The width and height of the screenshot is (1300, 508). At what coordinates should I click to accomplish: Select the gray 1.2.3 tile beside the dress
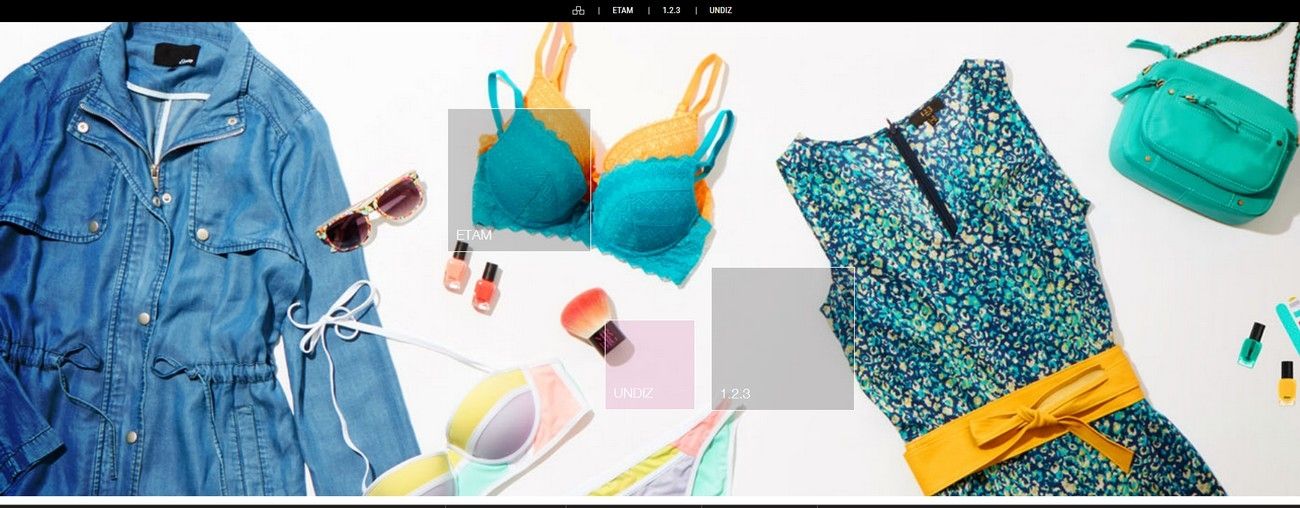pyautogui.click(x=783, y=339)
